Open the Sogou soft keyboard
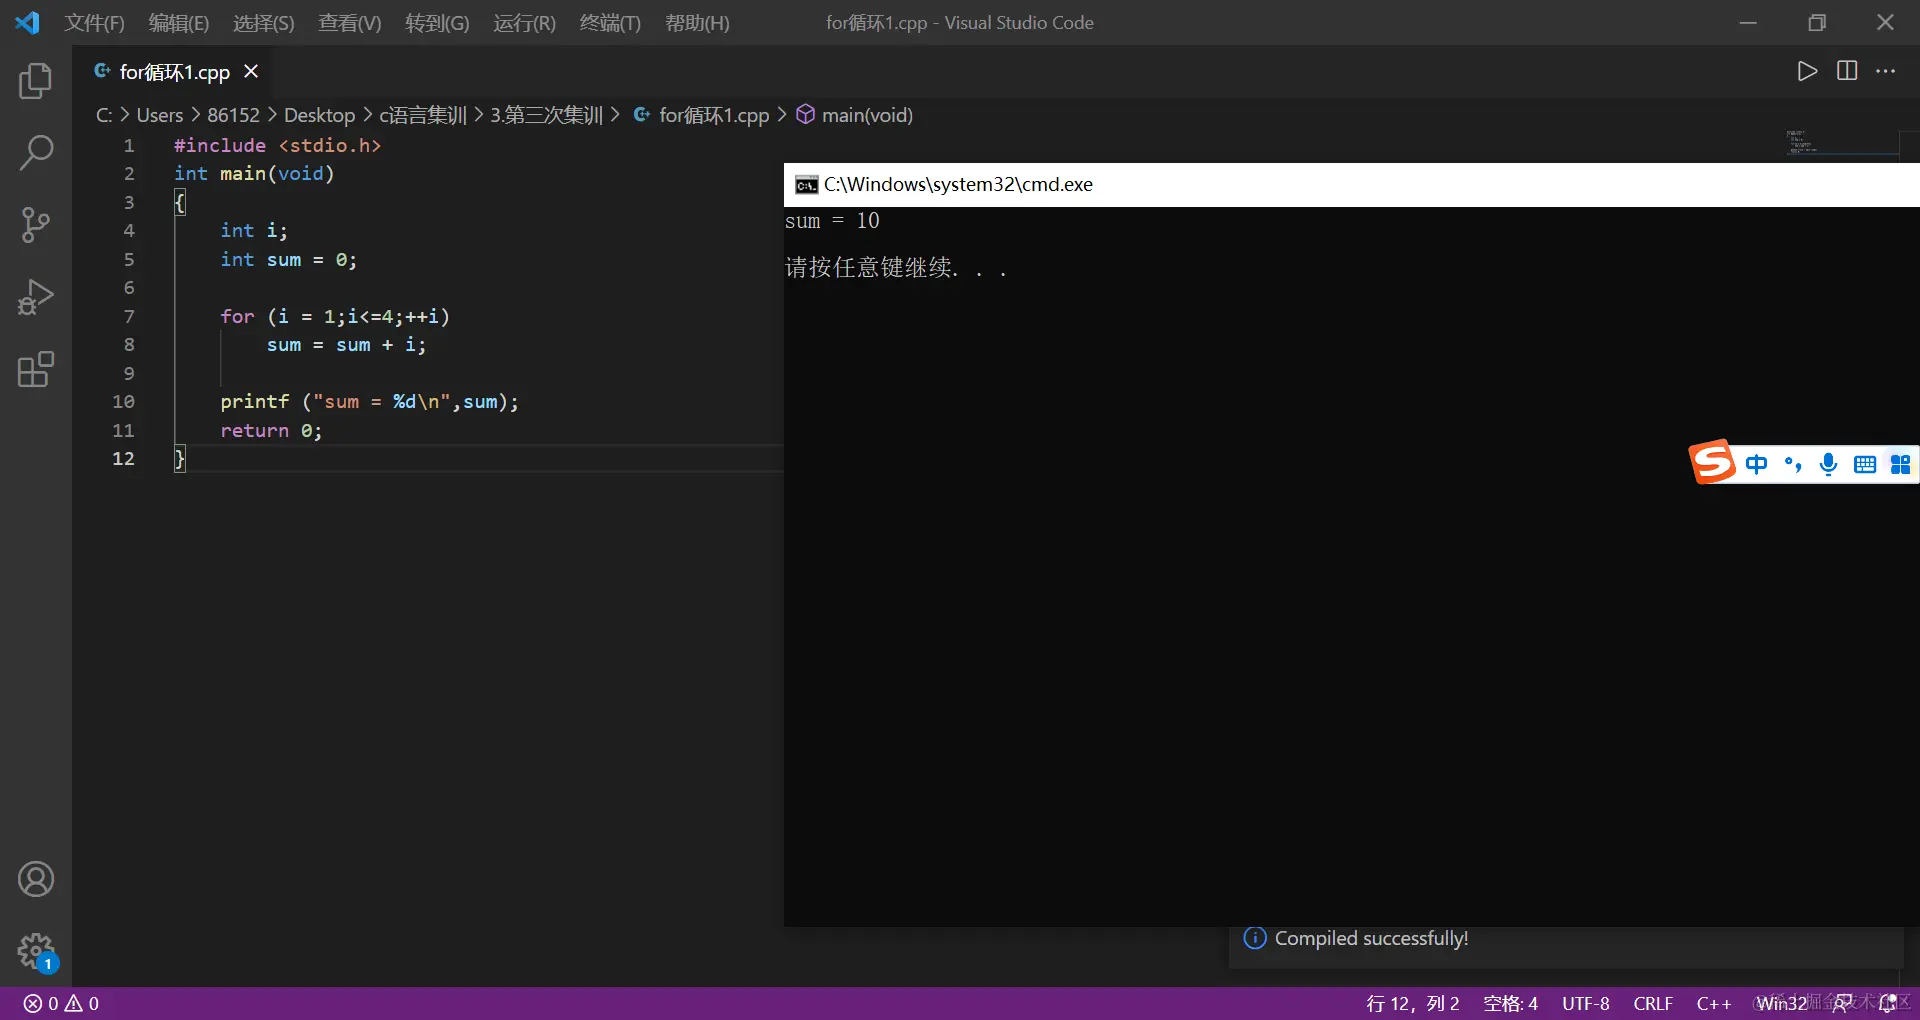This screenshot has width=1920, height=1020. tap(1865, 464)
